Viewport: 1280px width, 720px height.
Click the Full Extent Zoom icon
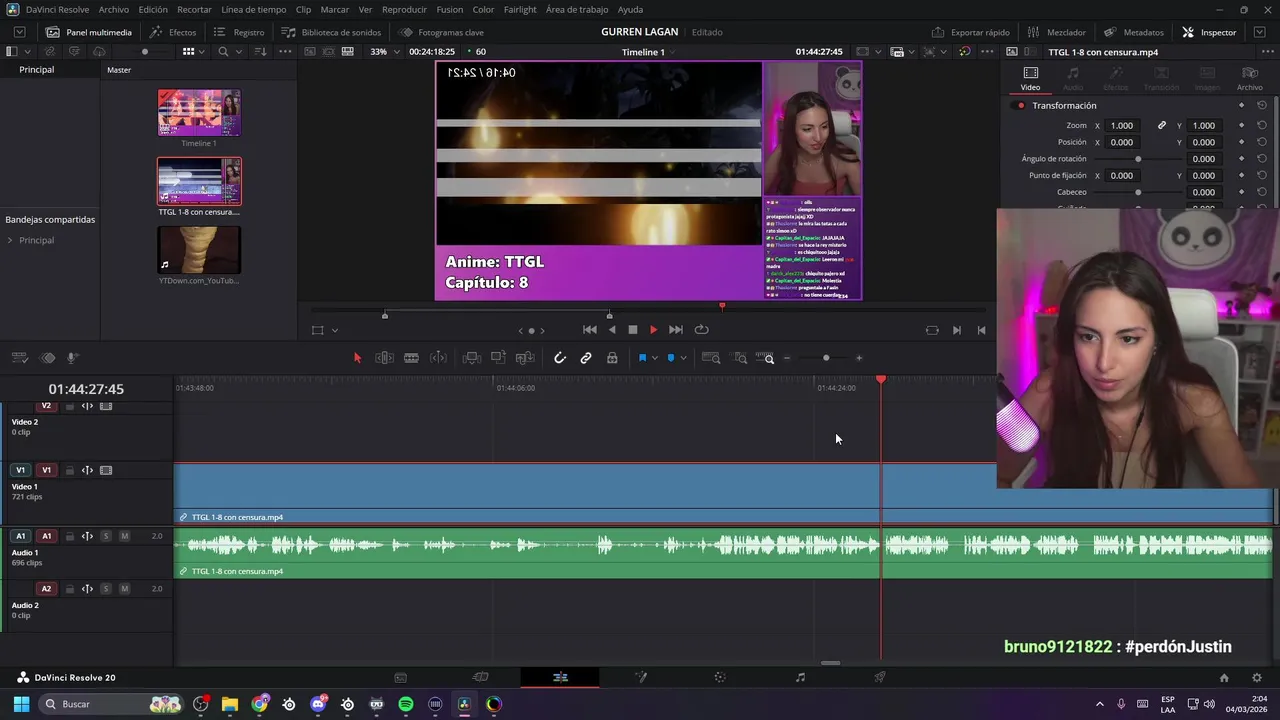click(x=711, y=358)
